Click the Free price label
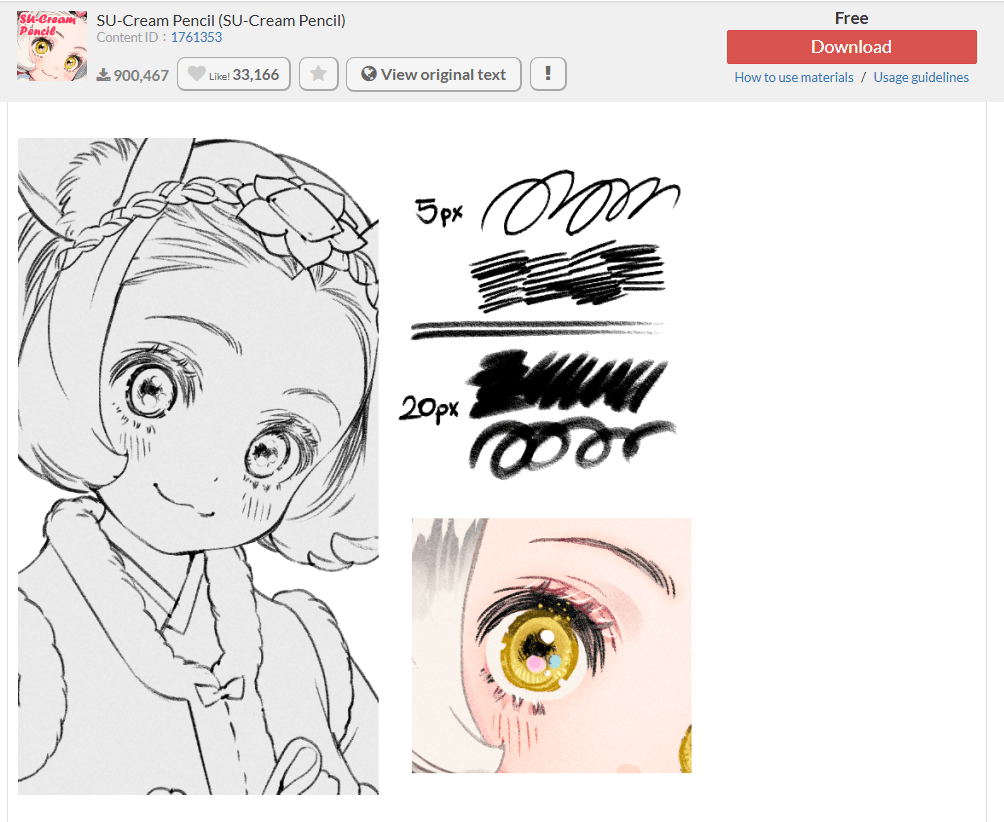The height and width of the screenshot is (822, 1004). [851, 18]
